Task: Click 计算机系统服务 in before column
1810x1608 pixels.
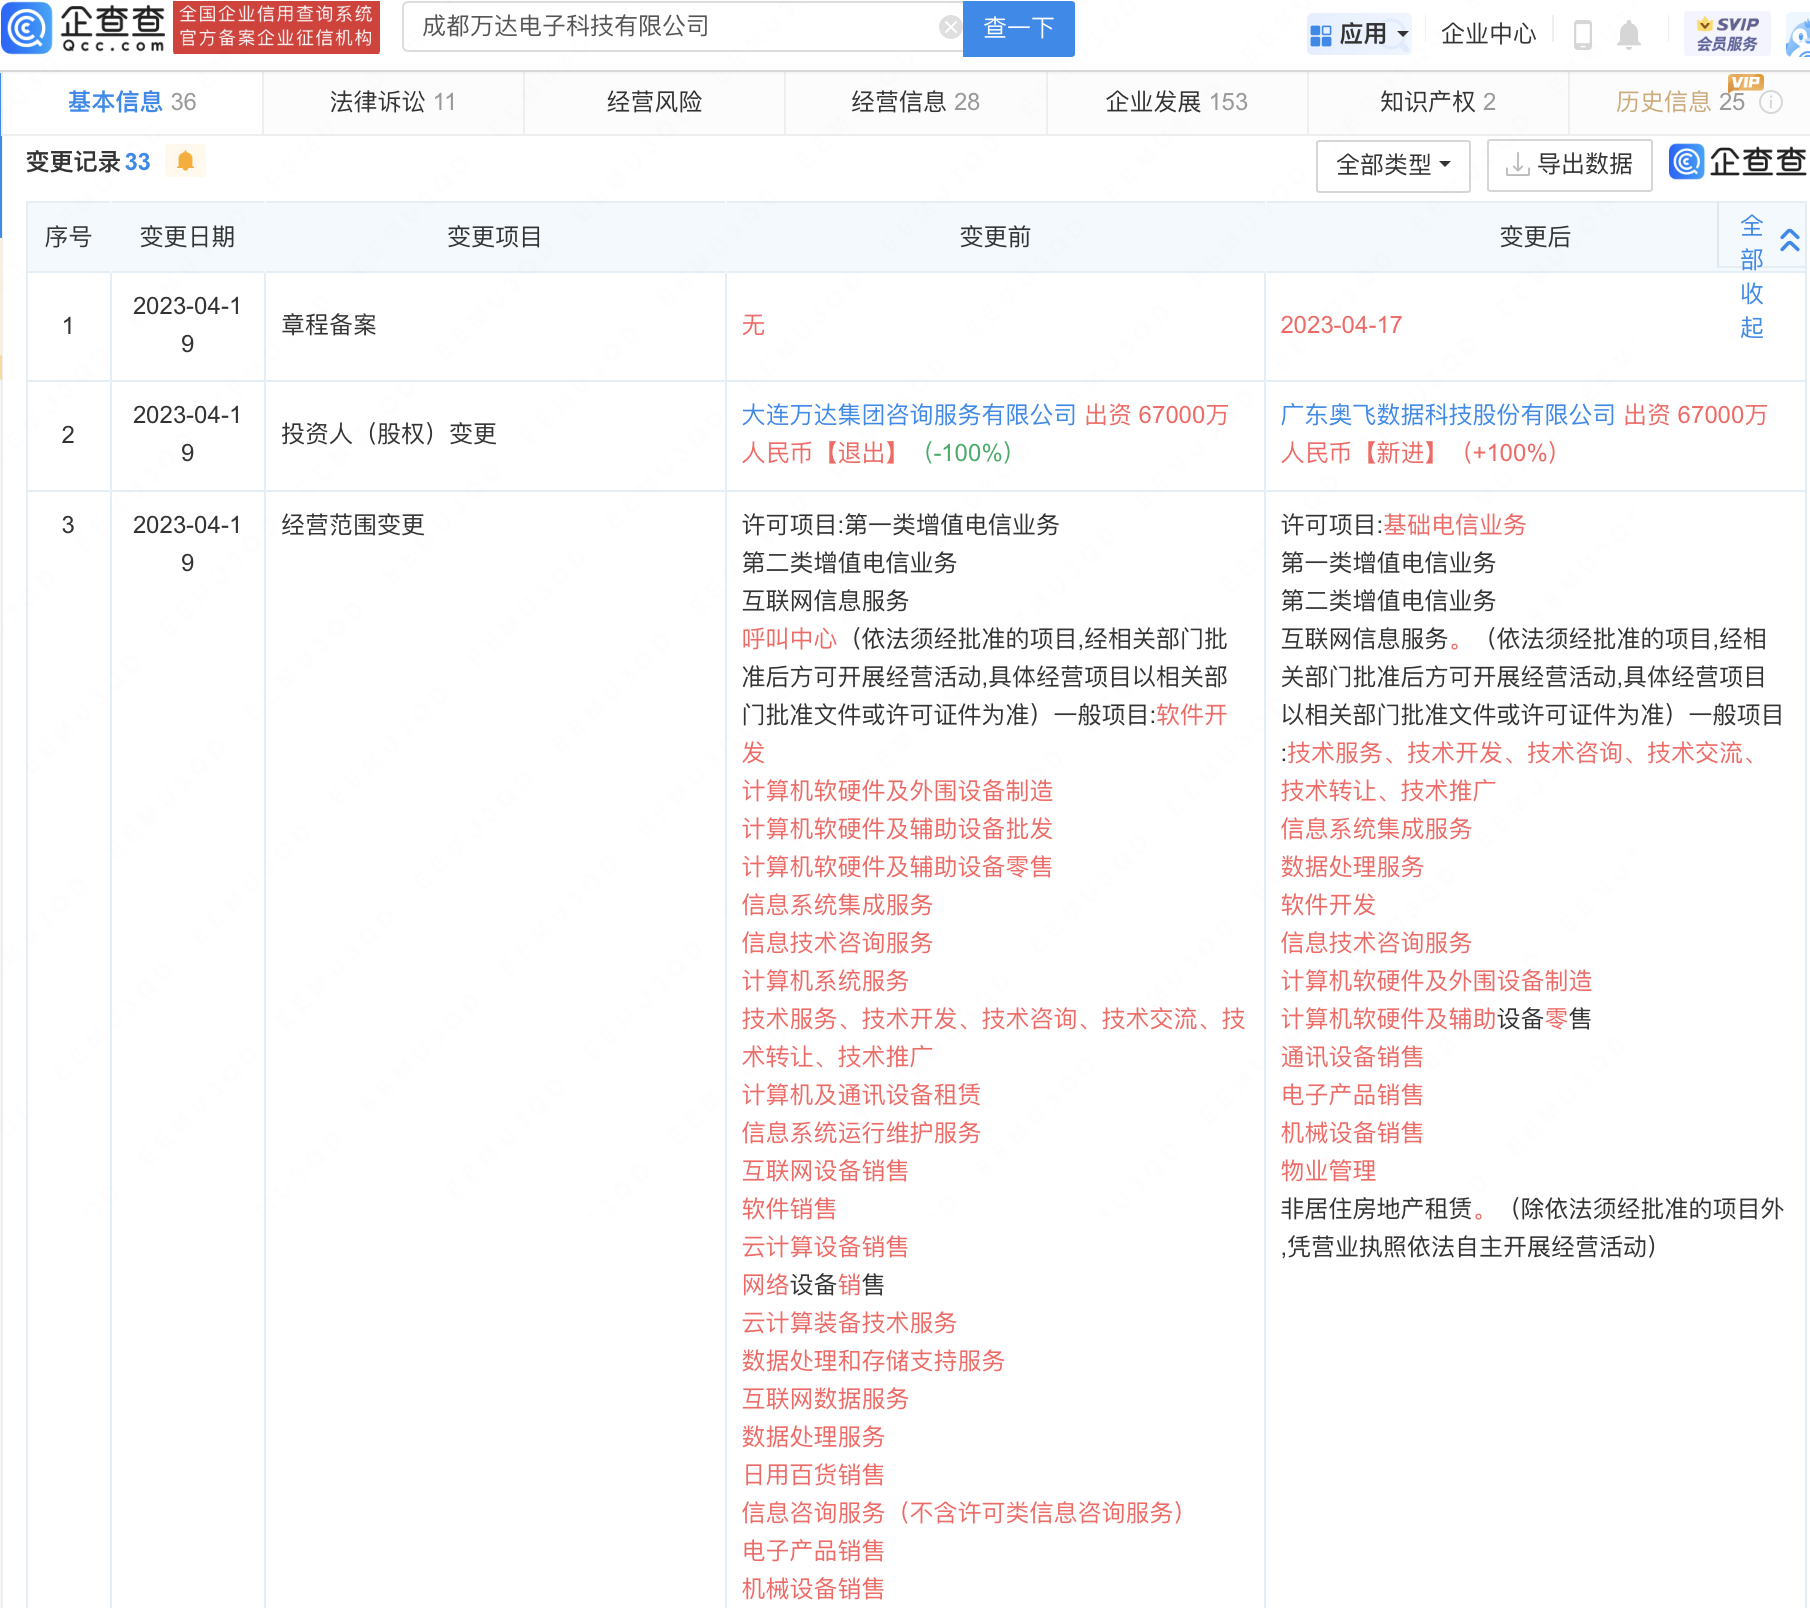Action: tap(825, 981)
